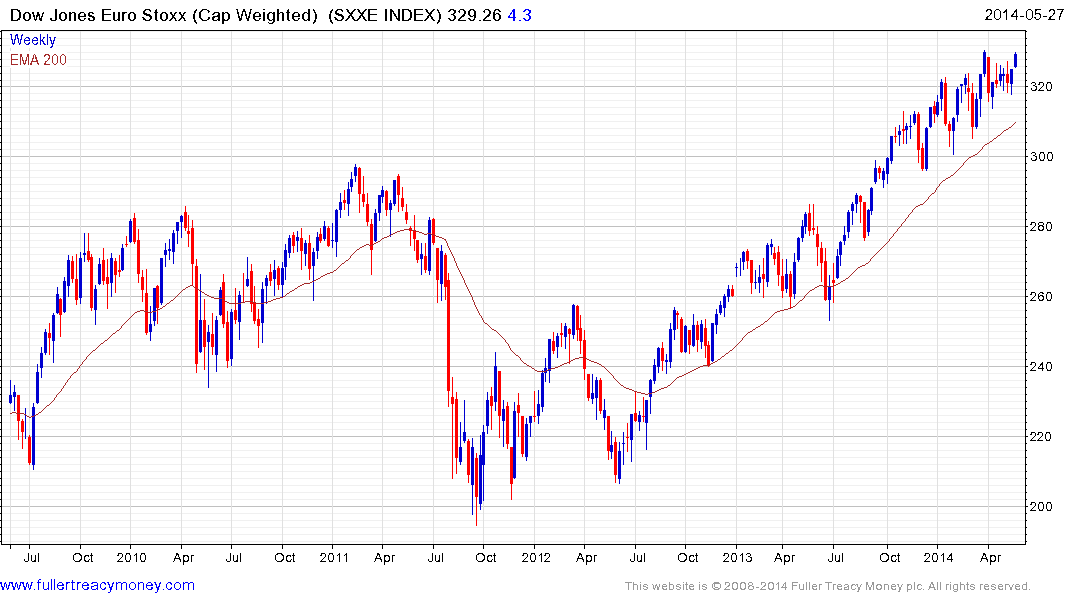Click the '(SXXE INDEX)' ticker text

[385, 15]
